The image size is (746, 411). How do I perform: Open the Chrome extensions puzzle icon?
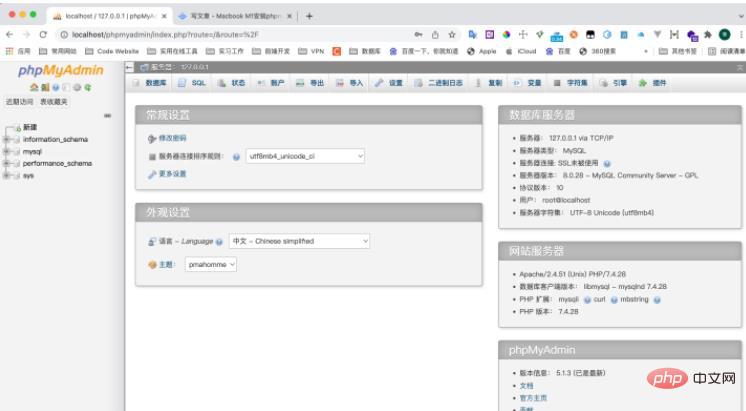pos(708,34)
